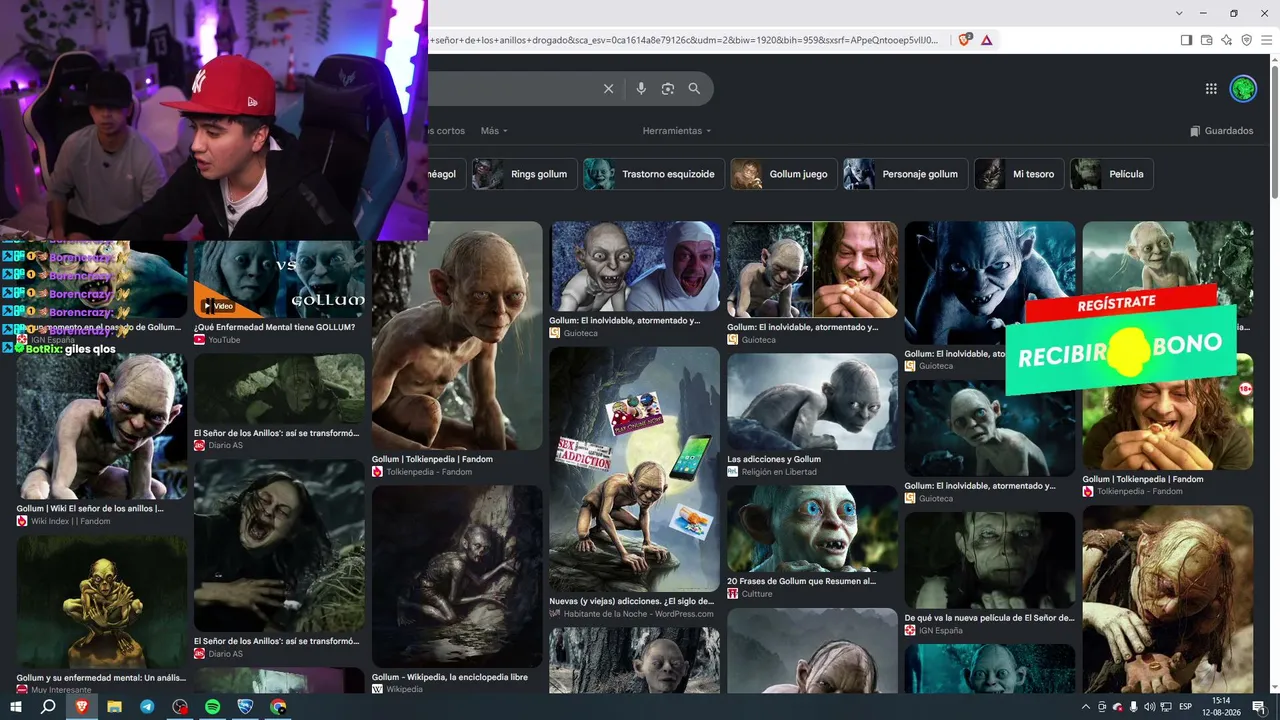Expand the Herramientas dropdown
Screen dimensions: 1280x720
click(x=677, y=131)
